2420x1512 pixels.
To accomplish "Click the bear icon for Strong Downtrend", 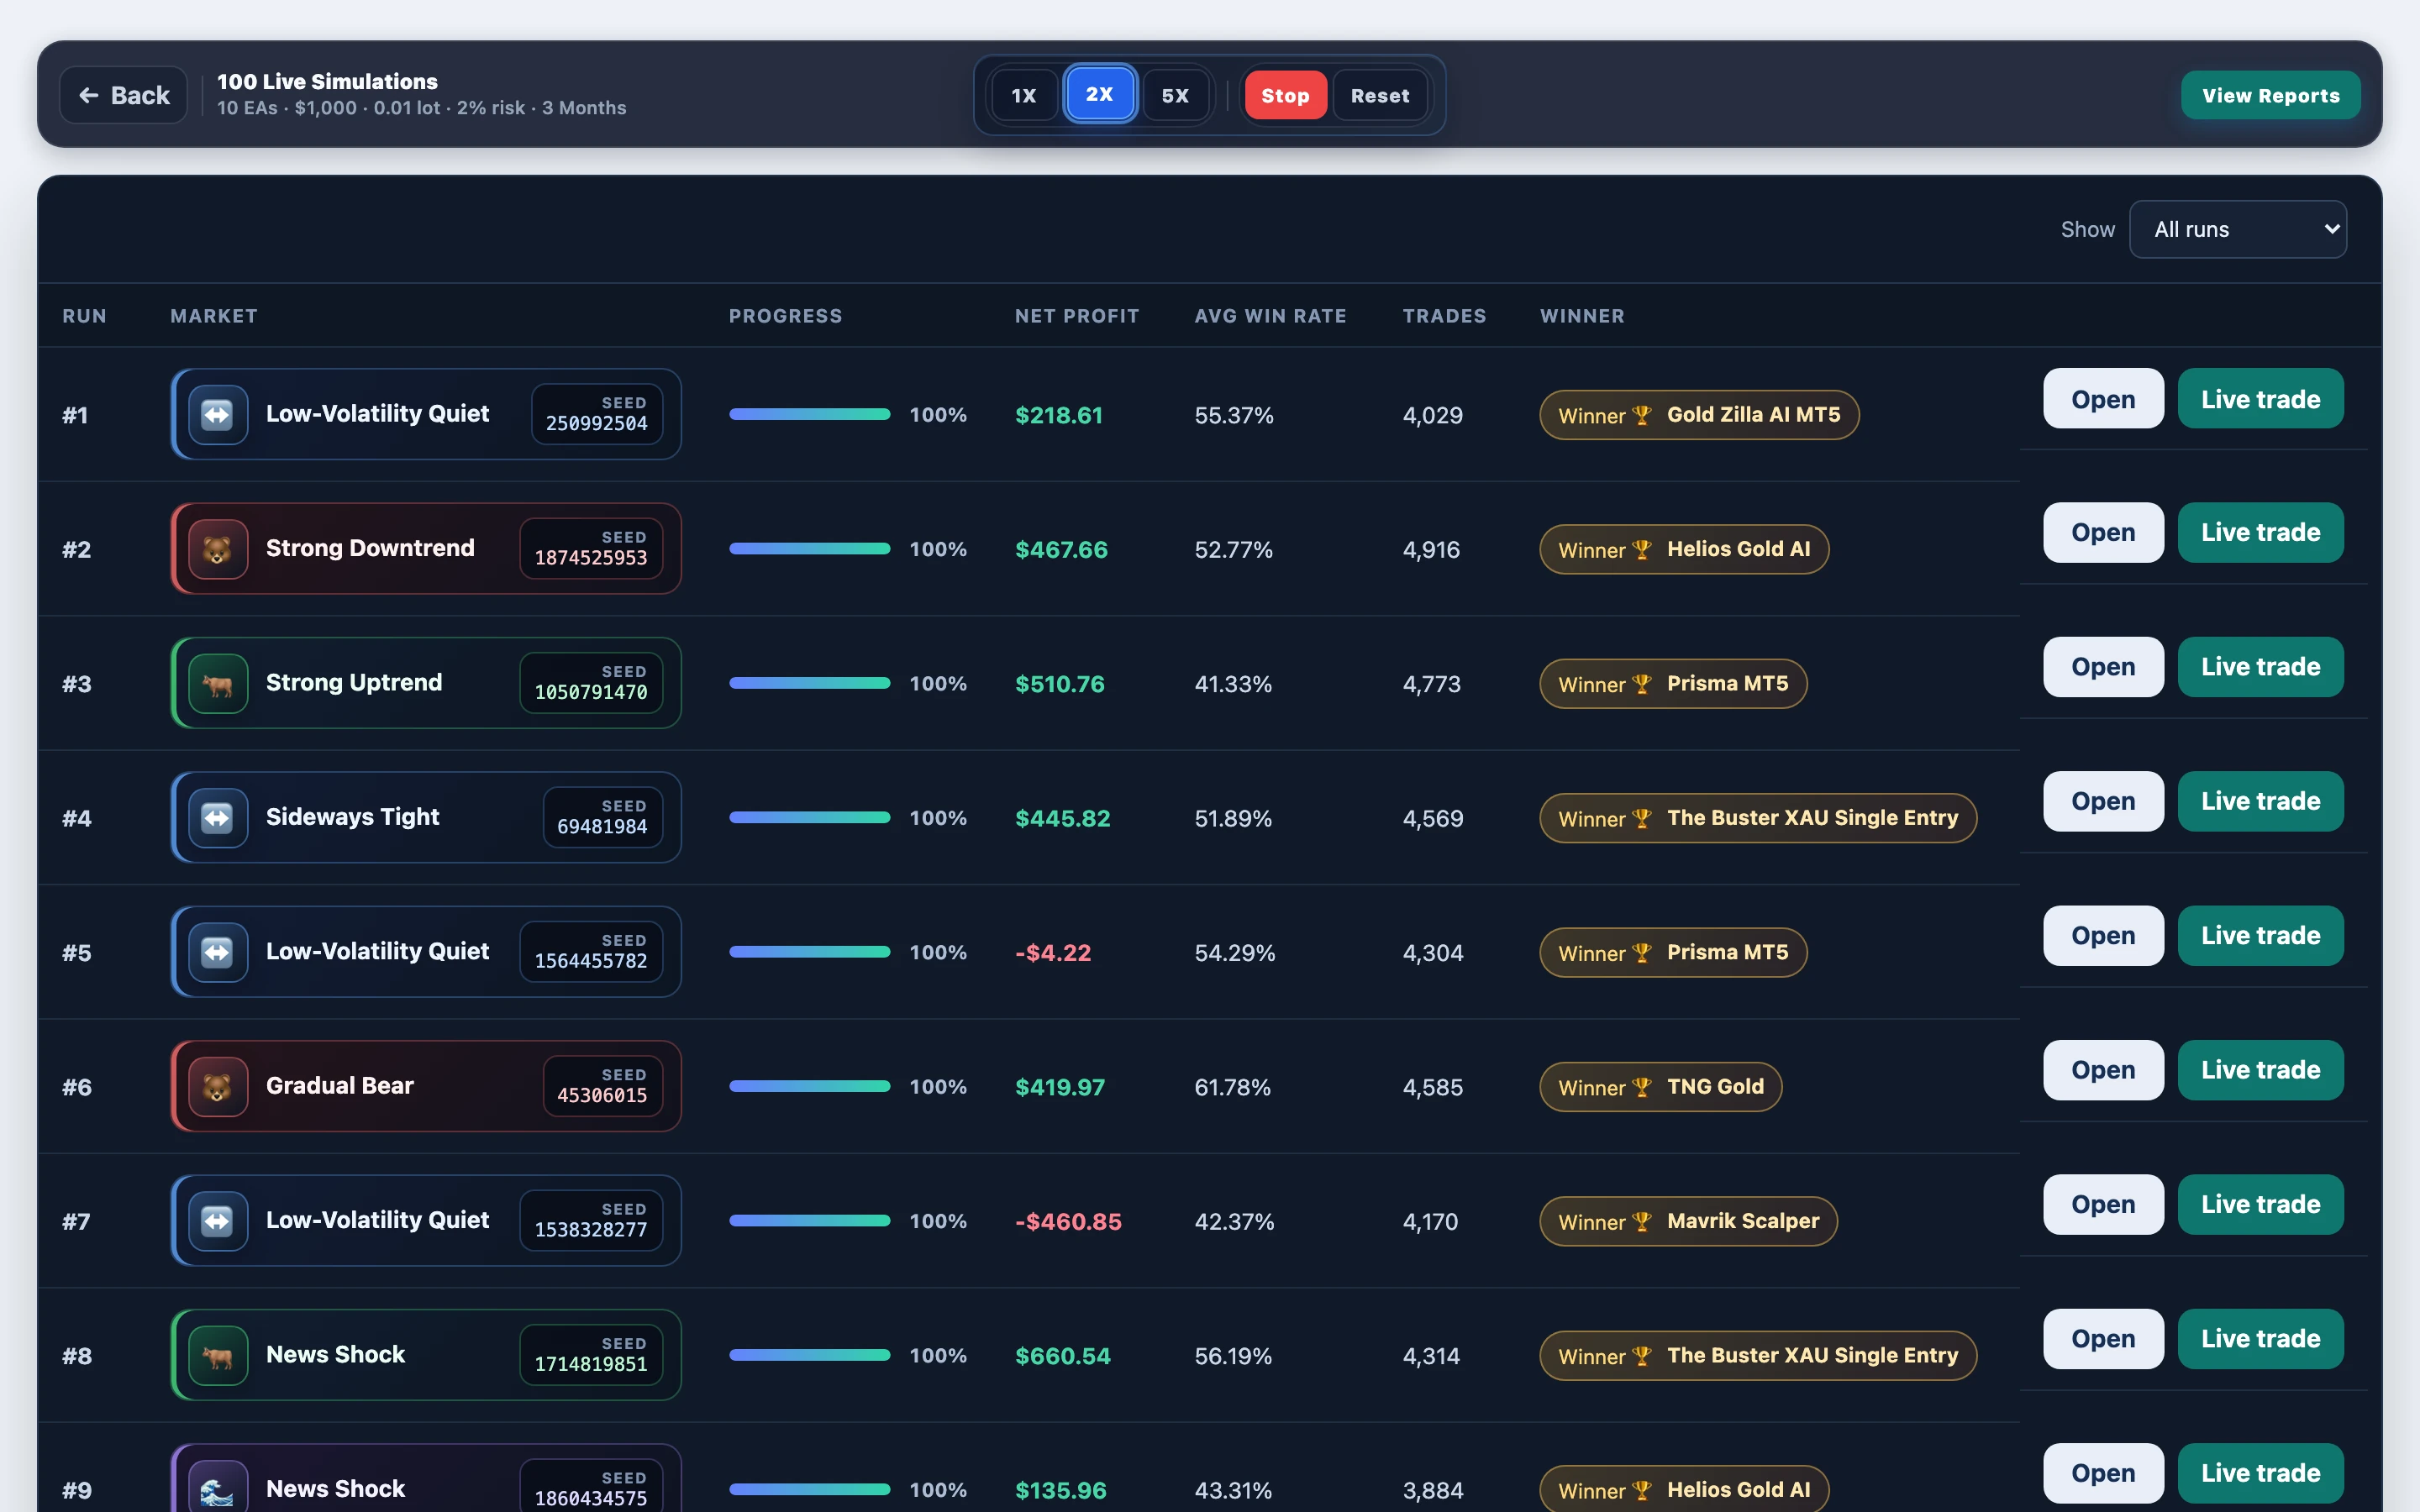I will 217,549.
